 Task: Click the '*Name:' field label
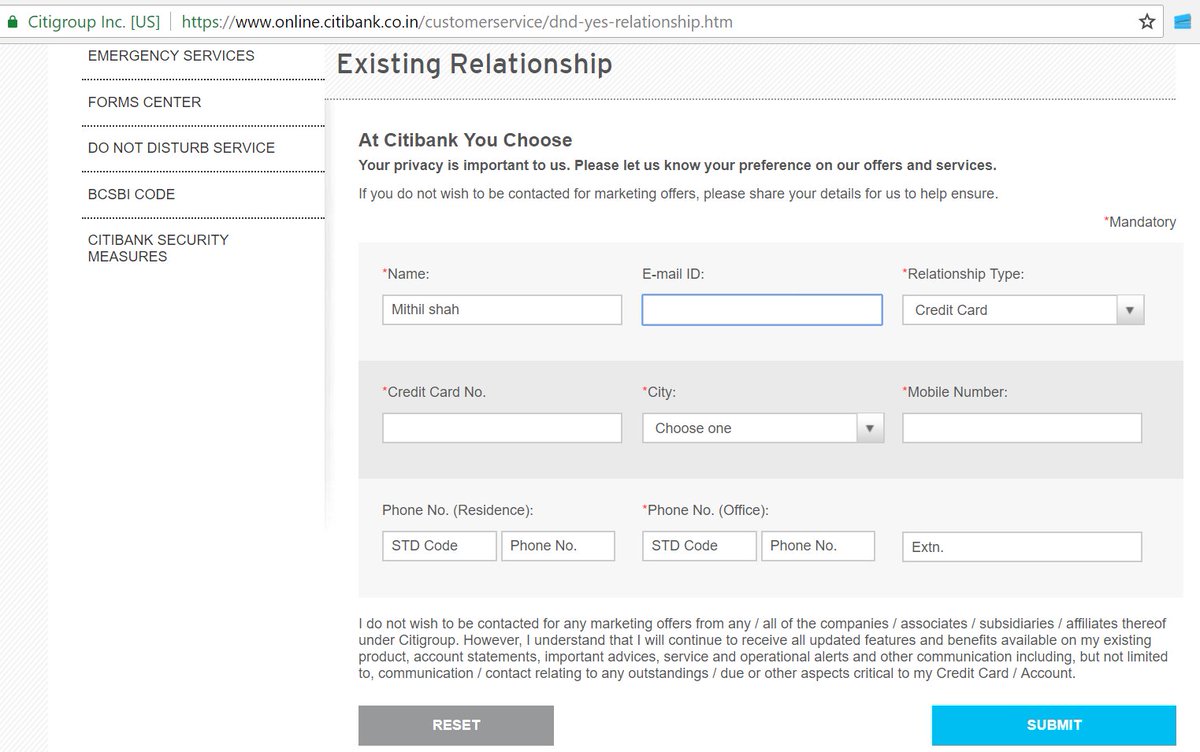coord(405,273)
